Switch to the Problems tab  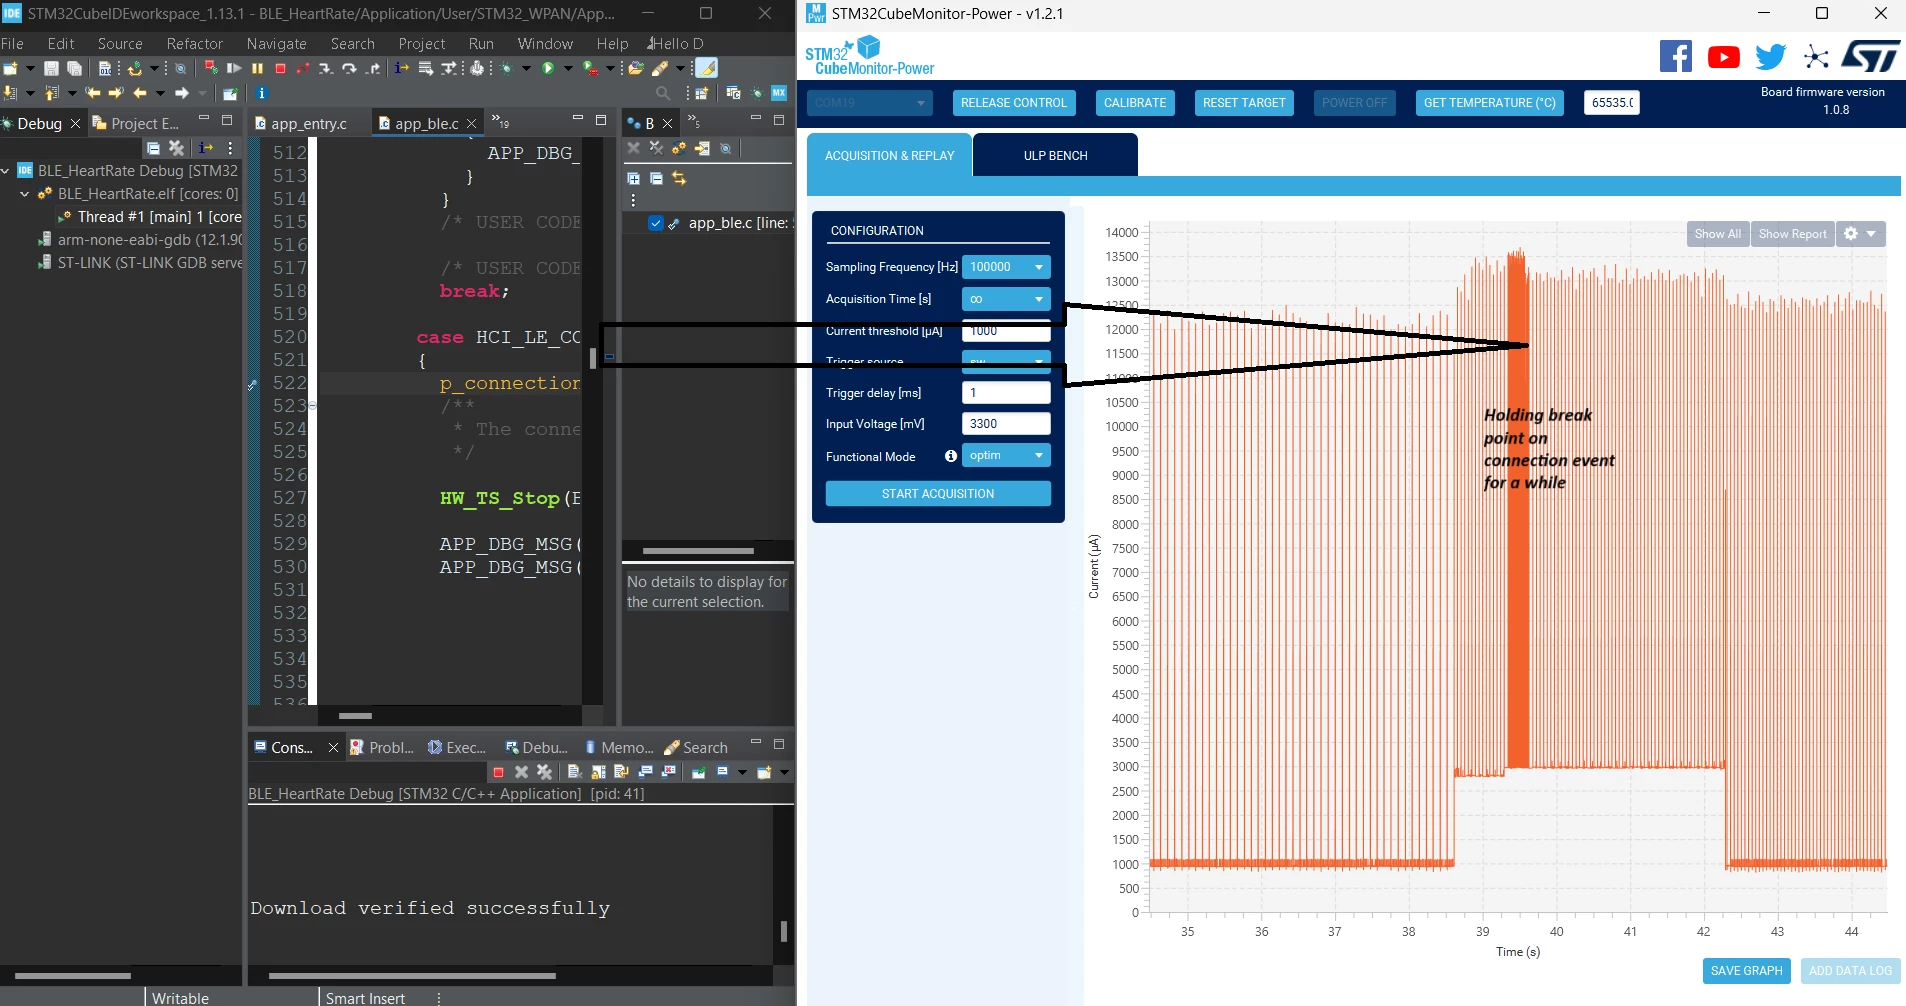tap(381, 747)
